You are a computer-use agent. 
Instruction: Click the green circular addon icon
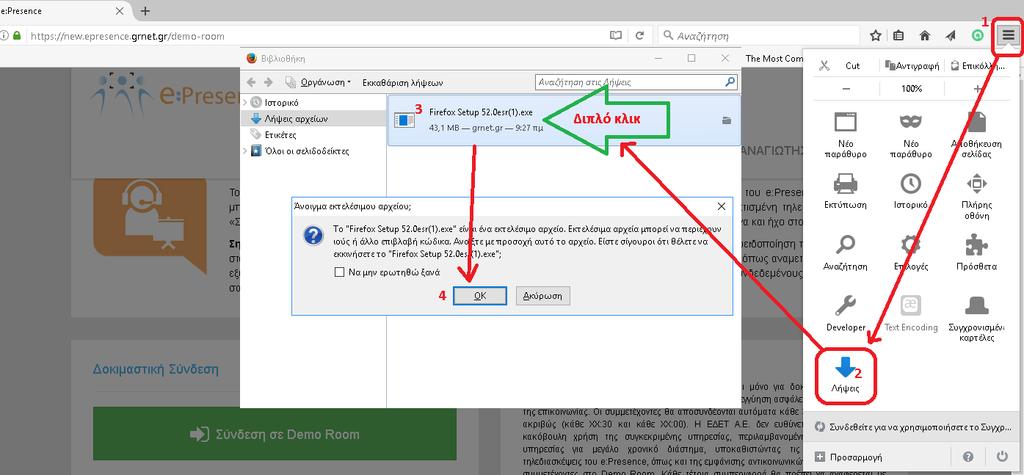point(978,36)
